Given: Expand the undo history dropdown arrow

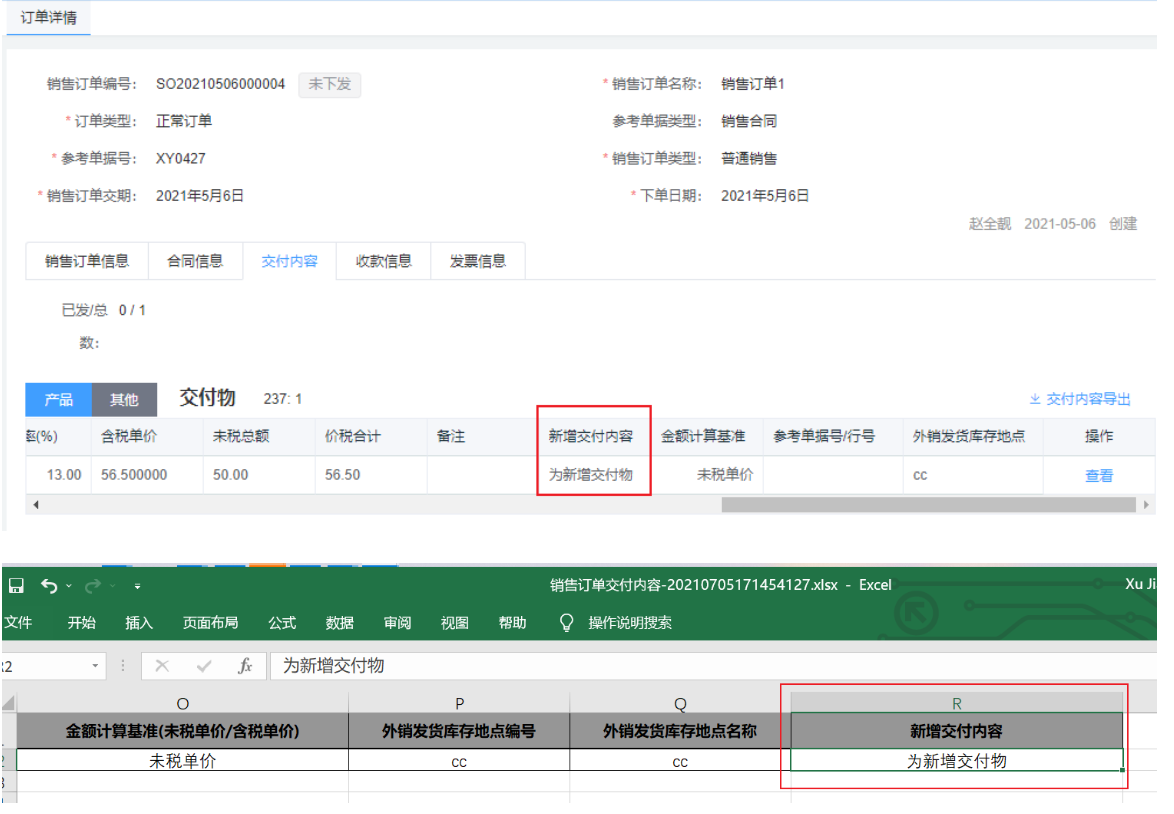Looking at the screenshot, I should click(68, 586).
